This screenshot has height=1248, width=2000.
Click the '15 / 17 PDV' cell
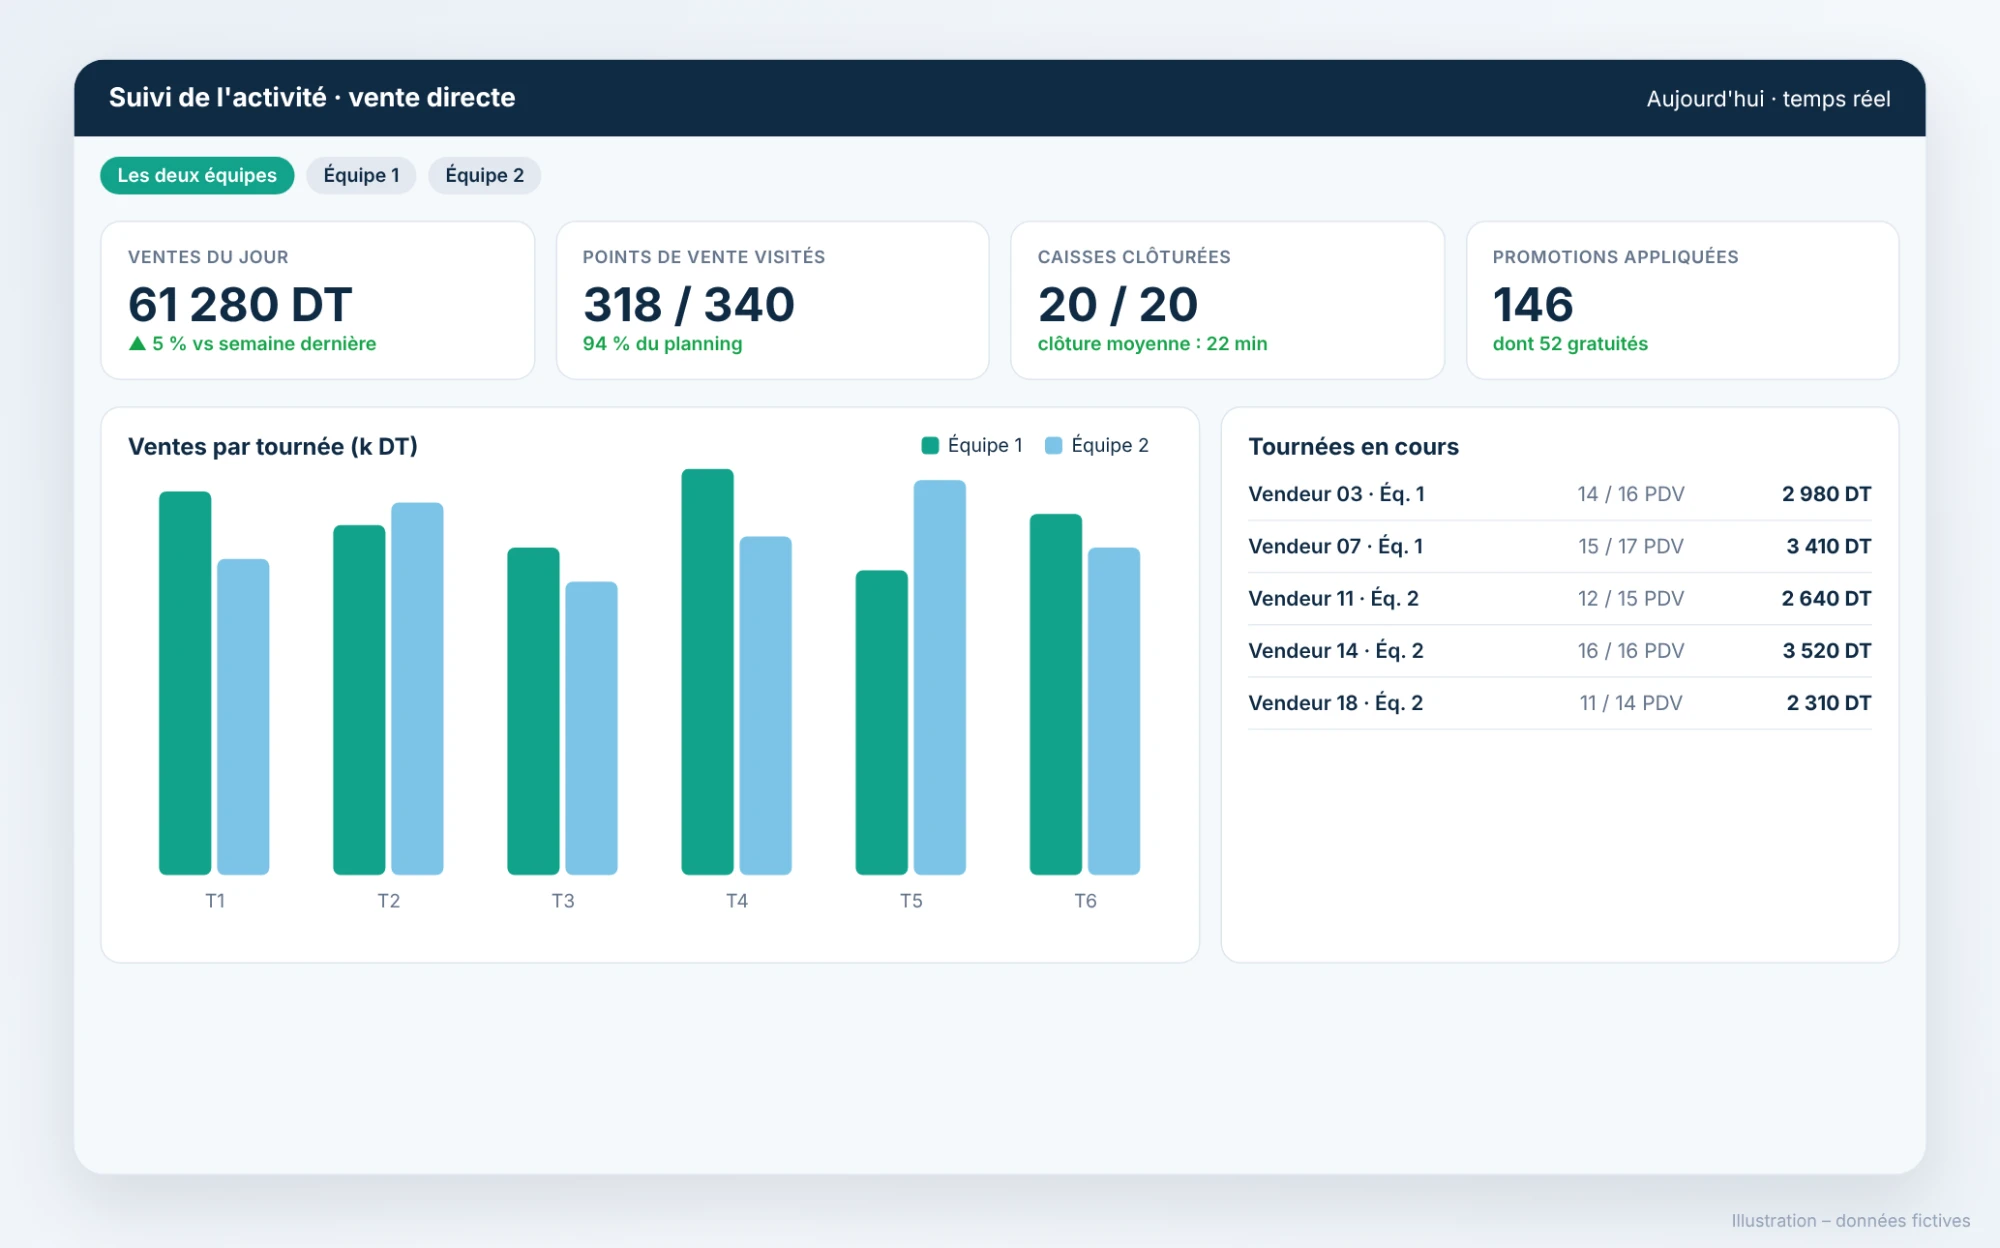click(1631, 546)
